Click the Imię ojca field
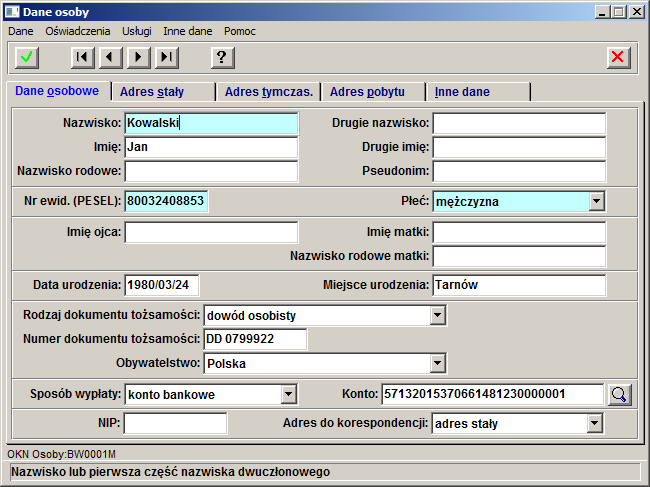The image size is (650, 487). click(211, 232)
